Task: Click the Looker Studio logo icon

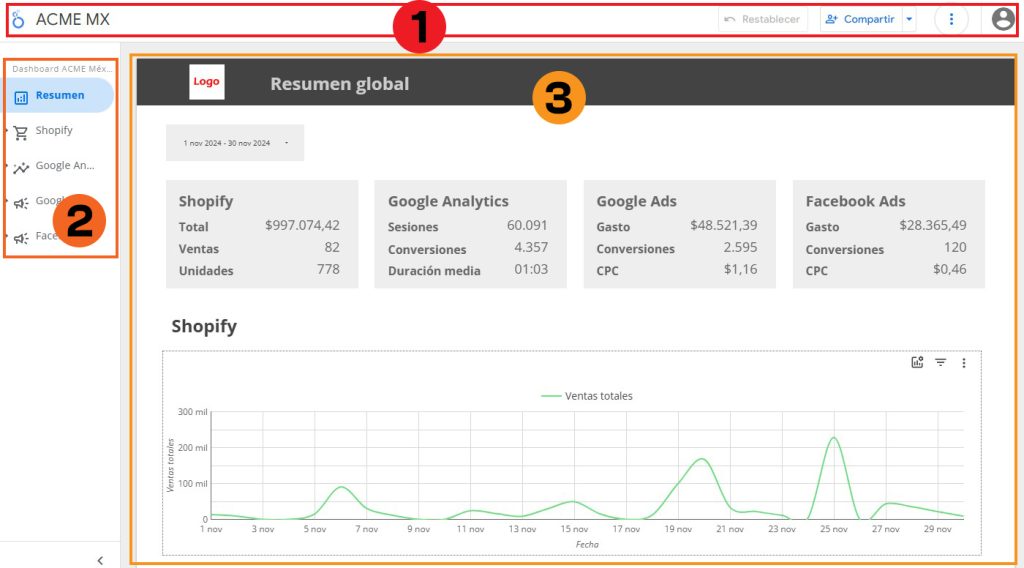Action: click(18, 20)
